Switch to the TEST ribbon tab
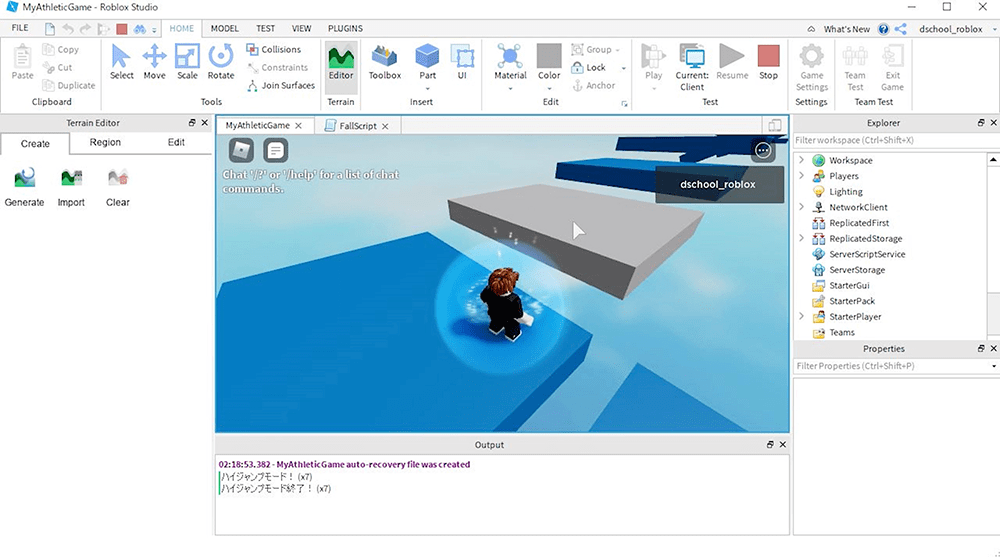 (265, 28)
